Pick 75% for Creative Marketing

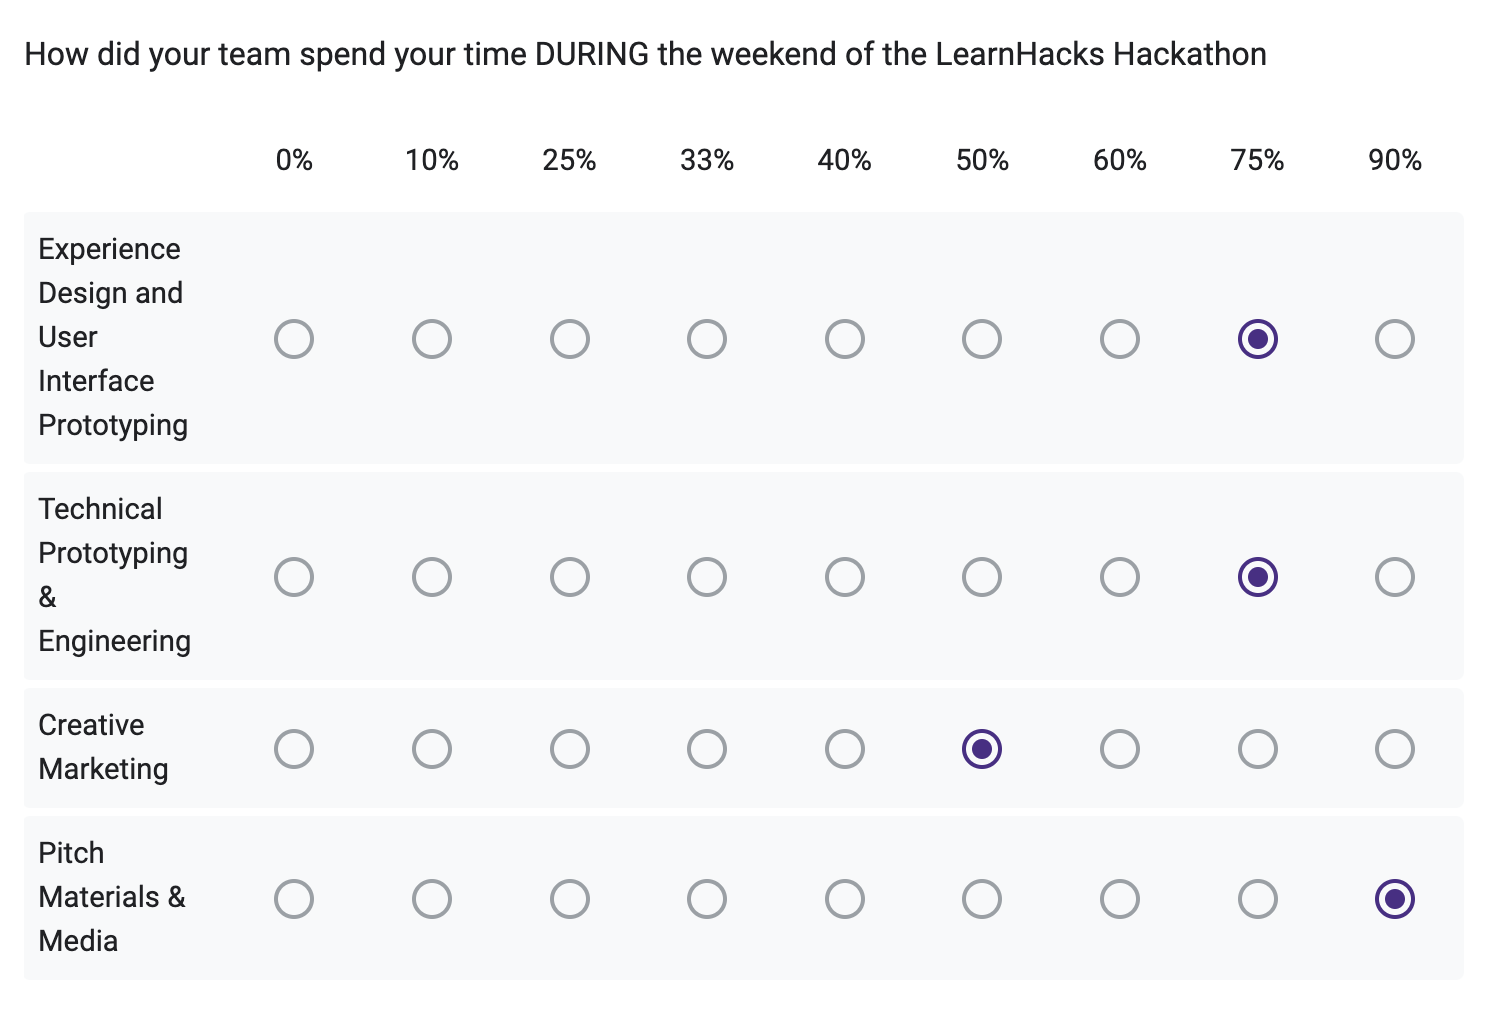click(x=1258, y=749)
